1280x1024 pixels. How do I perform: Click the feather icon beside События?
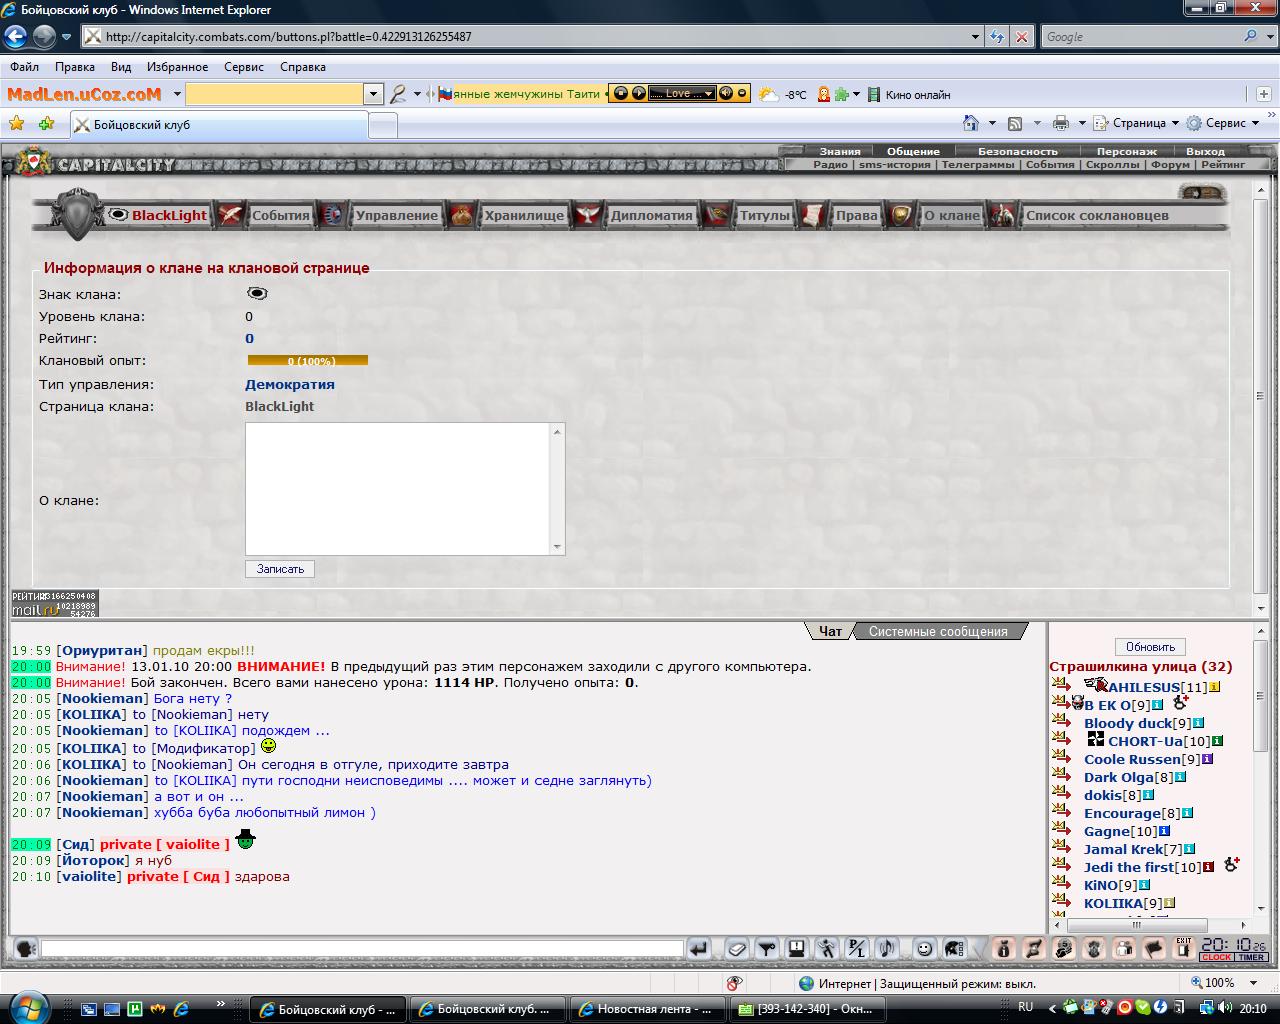[x=231, y=214]
